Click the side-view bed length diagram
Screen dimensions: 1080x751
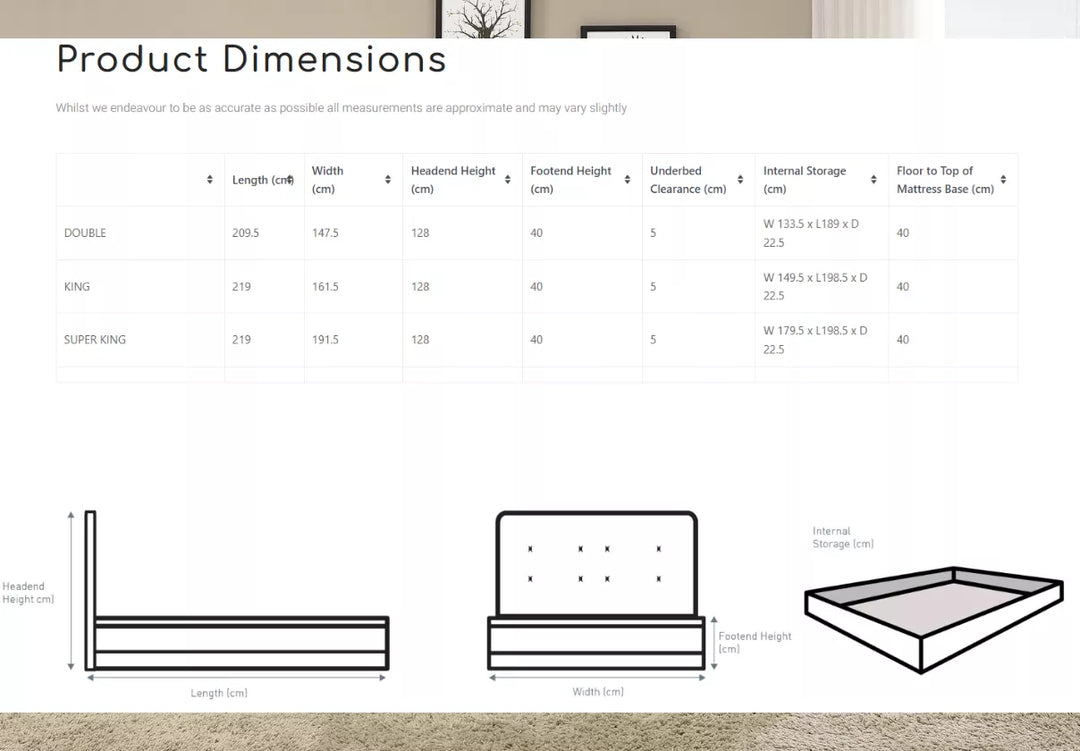(237, 600)
